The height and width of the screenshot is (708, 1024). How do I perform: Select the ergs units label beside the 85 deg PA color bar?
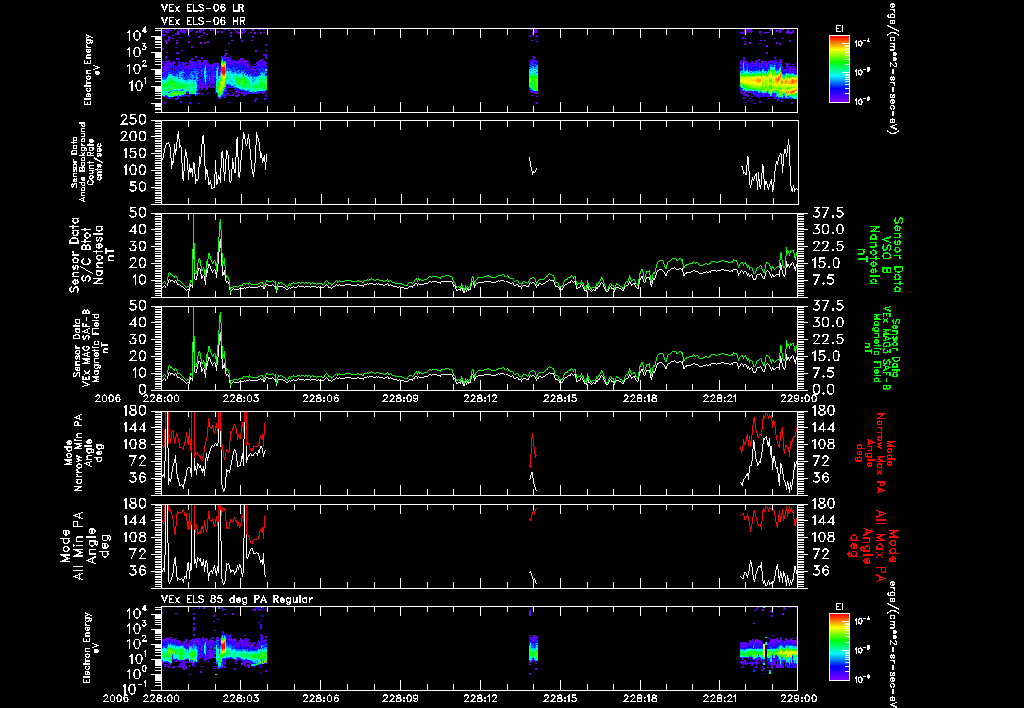pos(891,647)
